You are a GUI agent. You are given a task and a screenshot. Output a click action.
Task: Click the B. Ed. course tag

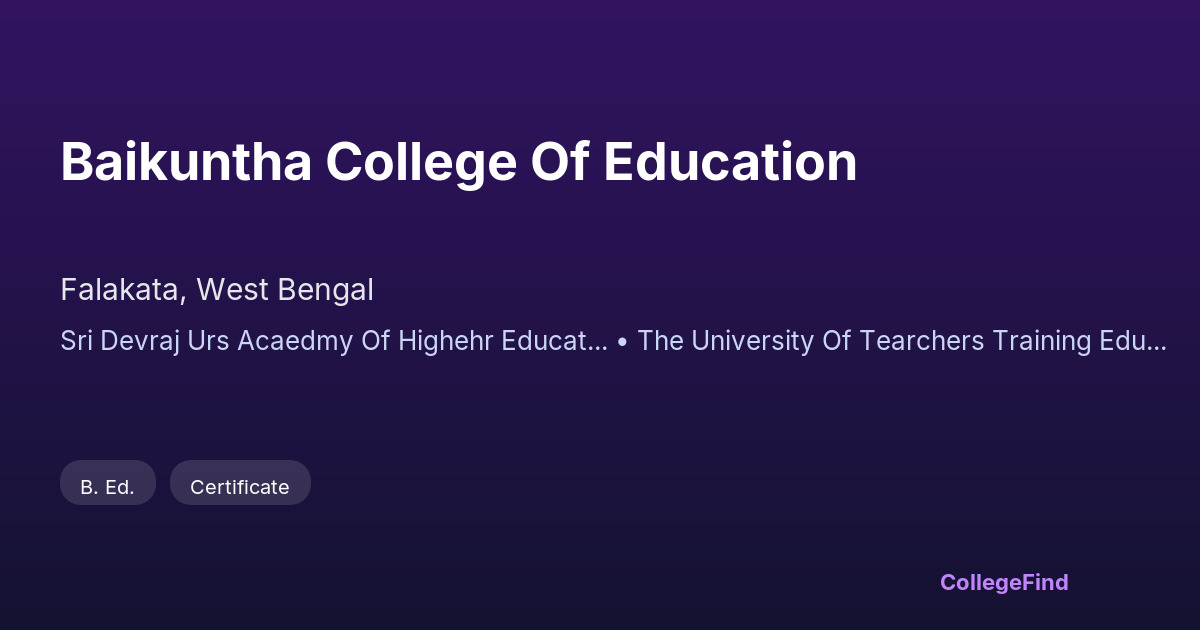click(x=107, y=487)
